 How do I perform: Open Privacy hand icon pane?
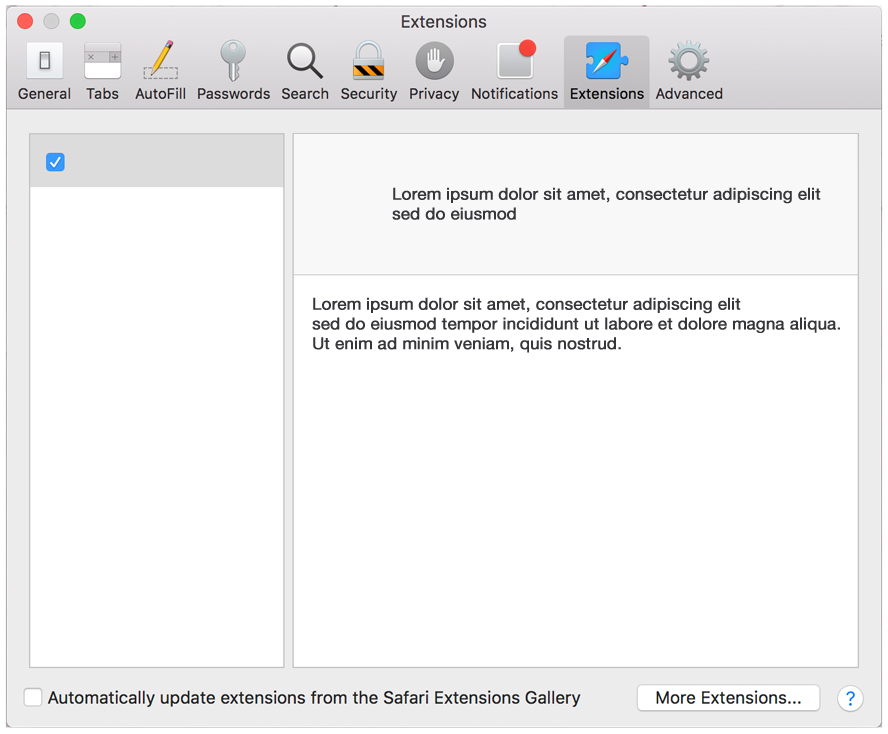(434, 71)
